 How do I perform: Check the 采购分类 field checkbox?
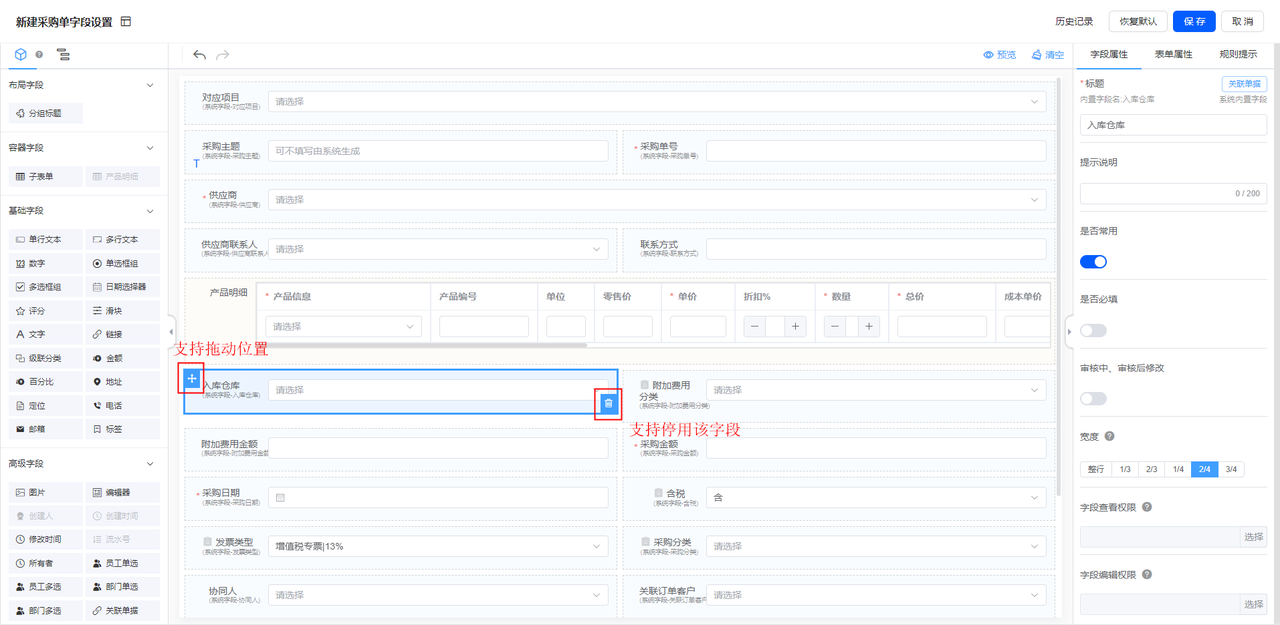(644, 542)
